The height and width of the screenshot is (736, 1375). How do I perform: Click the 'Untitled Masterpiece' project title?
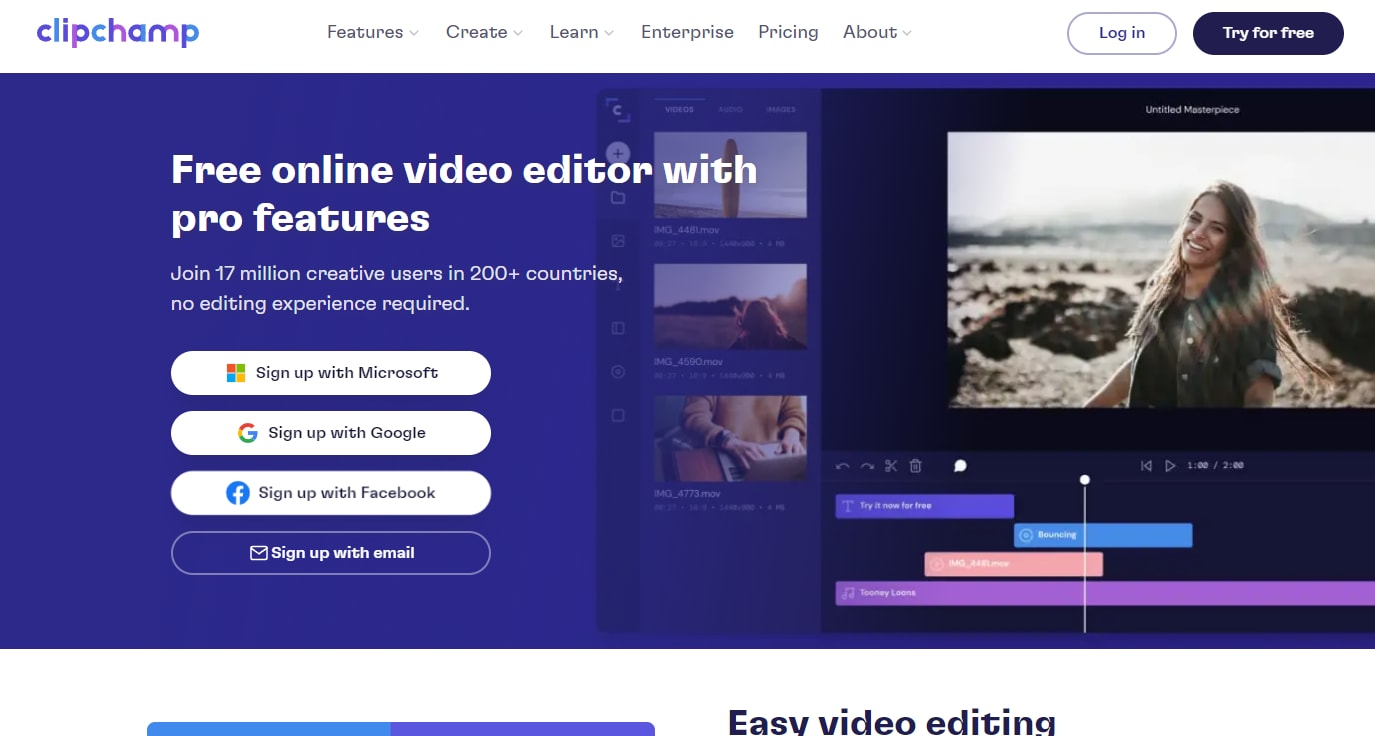1192,110
